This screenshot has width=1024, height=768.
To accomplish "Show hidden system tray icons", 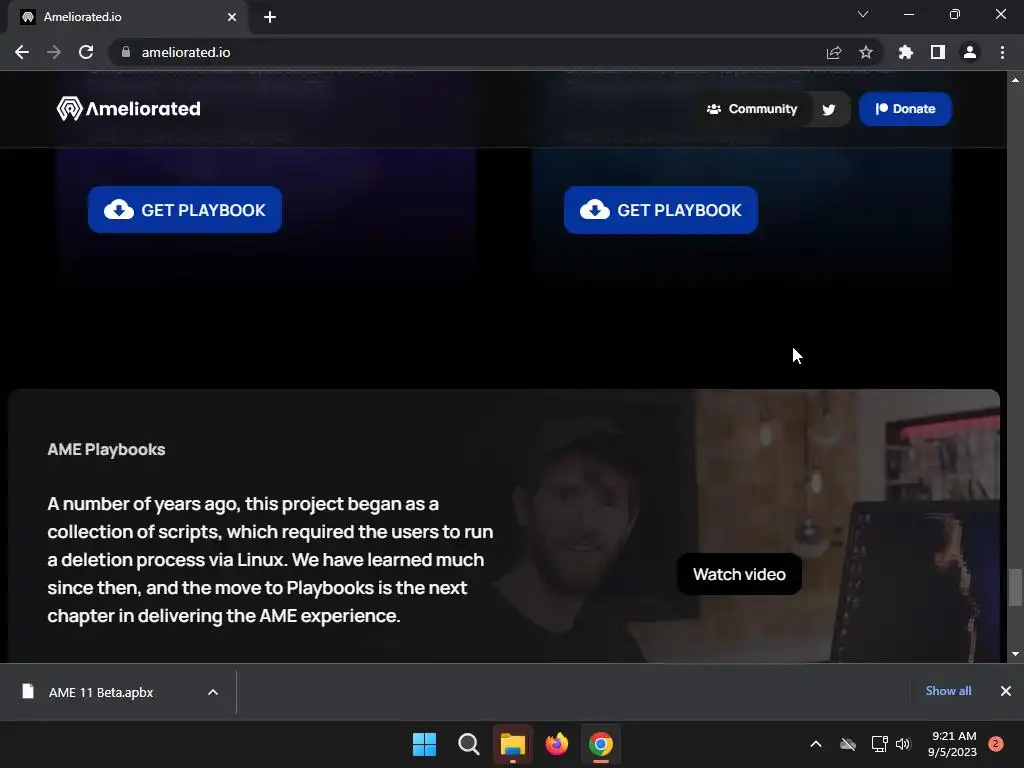I will (816, 744).
